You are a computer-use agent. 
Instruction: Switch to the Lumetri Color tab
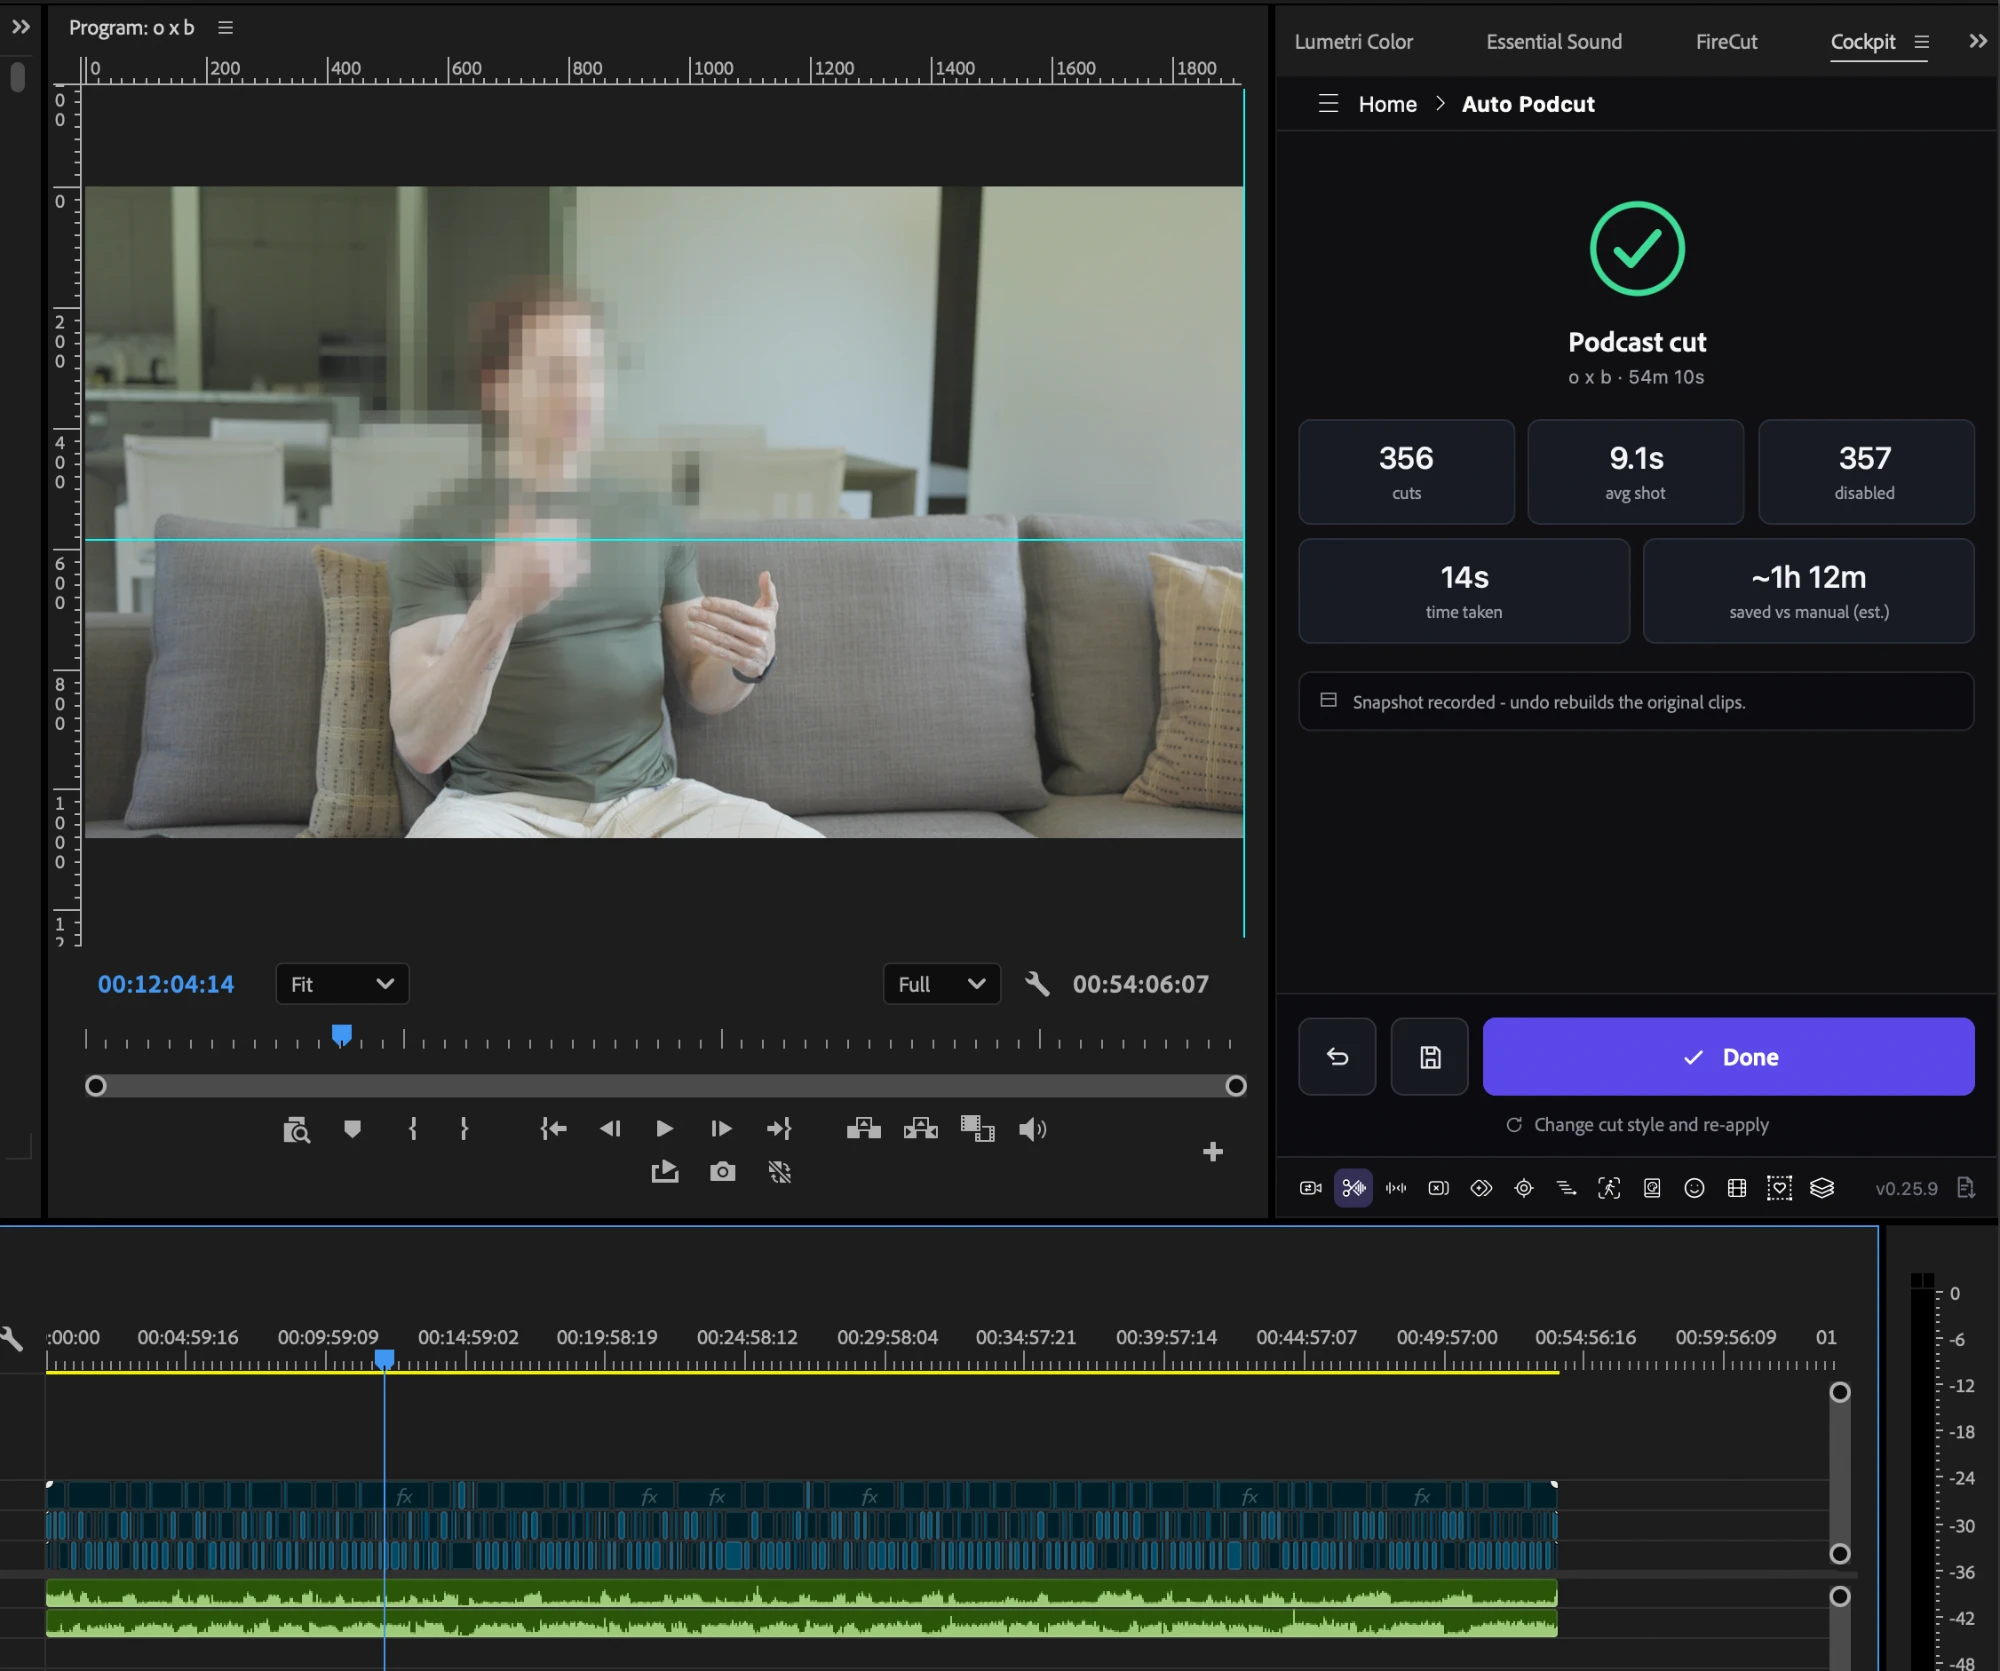1354,42
